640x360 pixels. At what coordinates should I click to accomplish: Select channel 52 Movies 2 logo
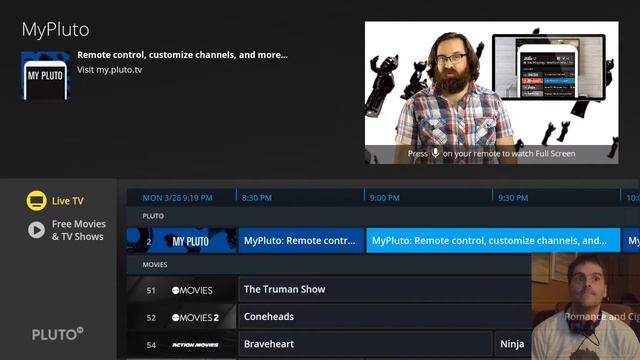196,318
